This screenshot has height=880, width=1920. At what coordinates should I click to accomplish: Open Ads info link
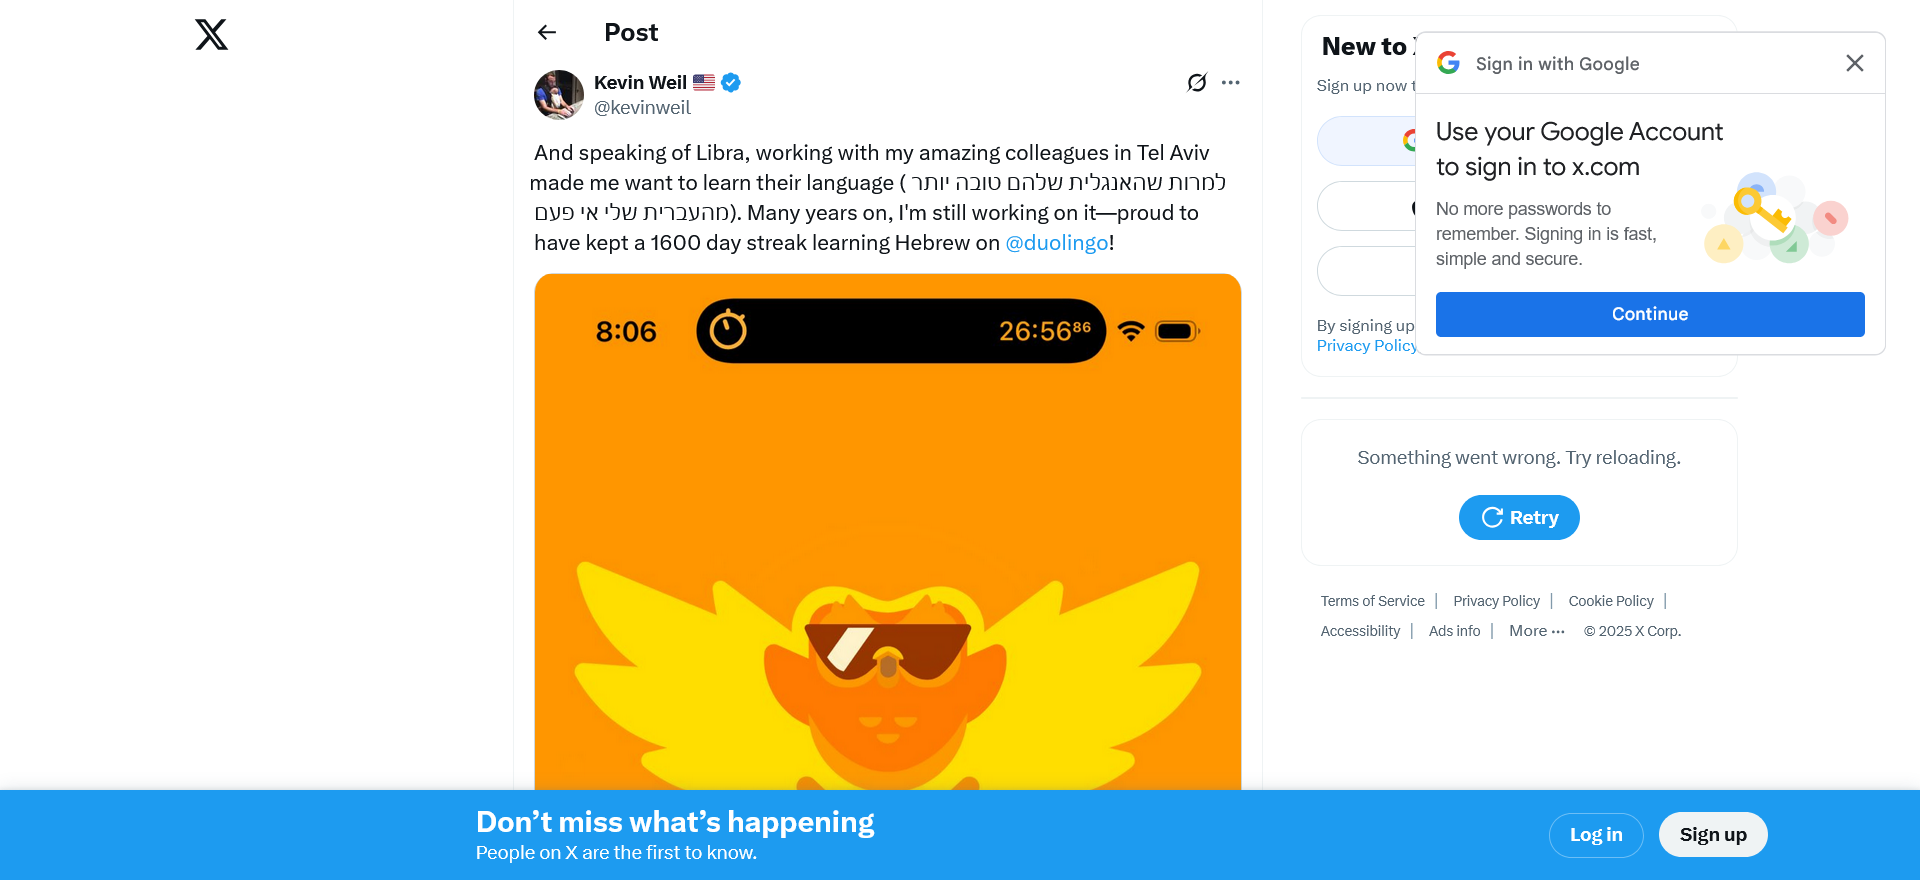point(1454,631)
